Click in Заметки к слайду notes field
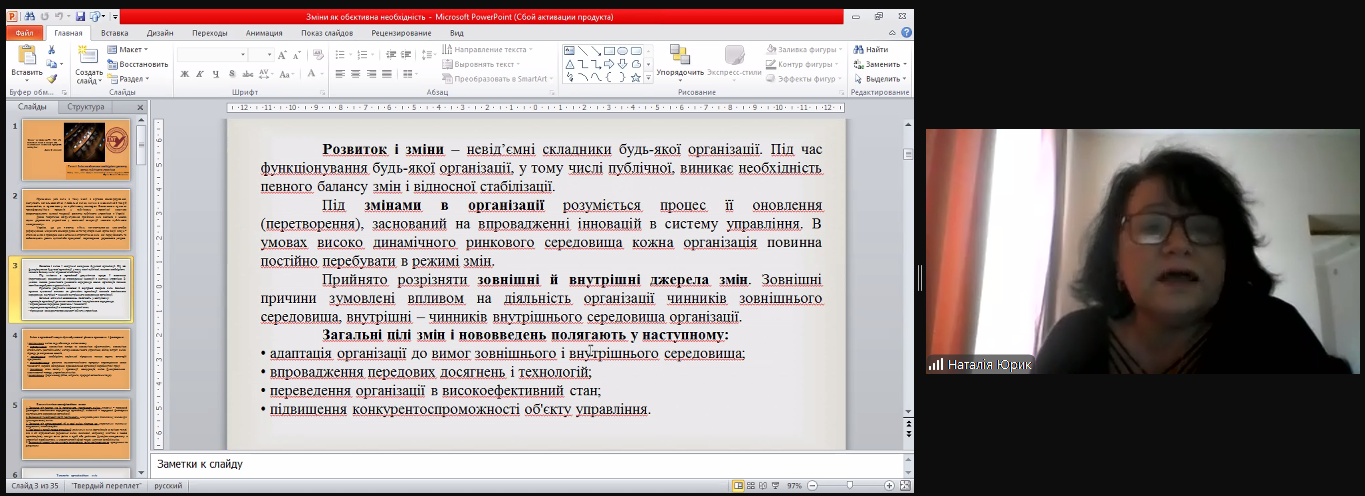 coord(524,465)
